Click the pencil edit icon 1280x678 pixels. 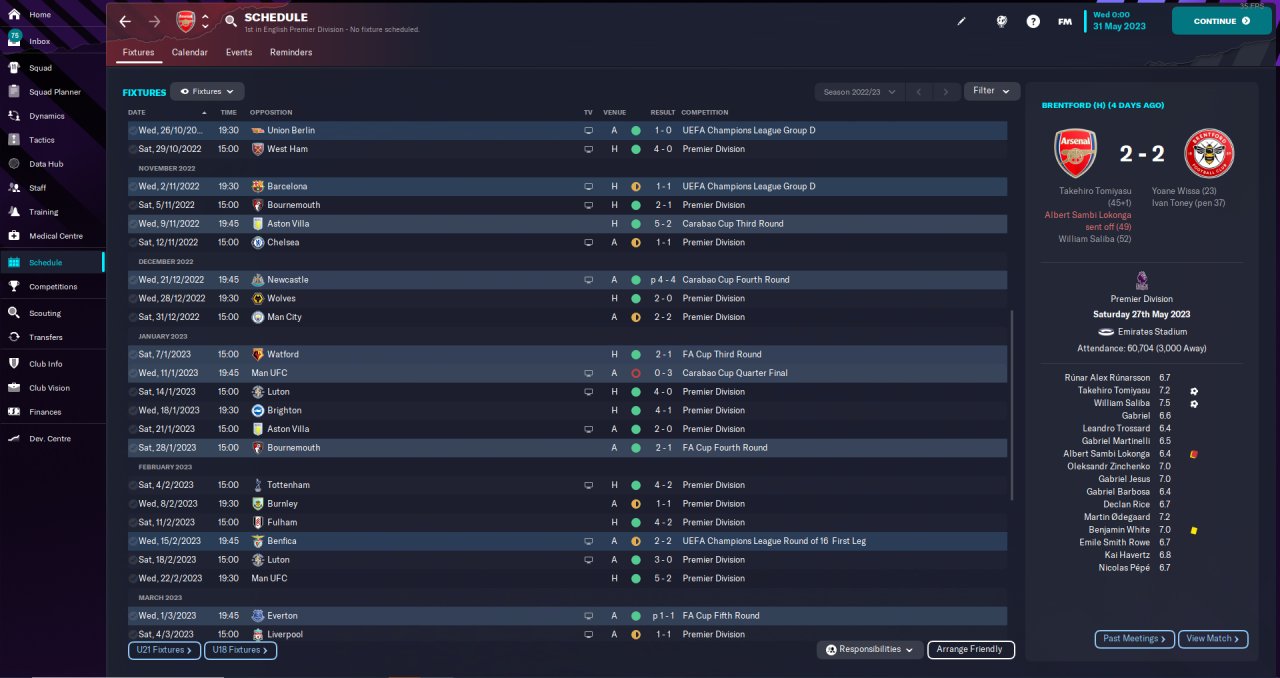[x=962, y=21]
